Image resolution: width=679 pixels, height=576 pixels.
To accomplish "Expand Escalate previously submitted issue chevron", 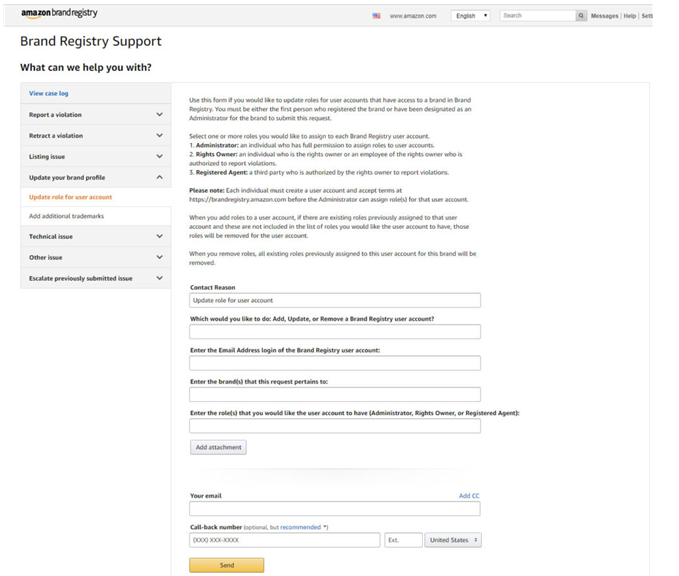I will tap(159, 278).
